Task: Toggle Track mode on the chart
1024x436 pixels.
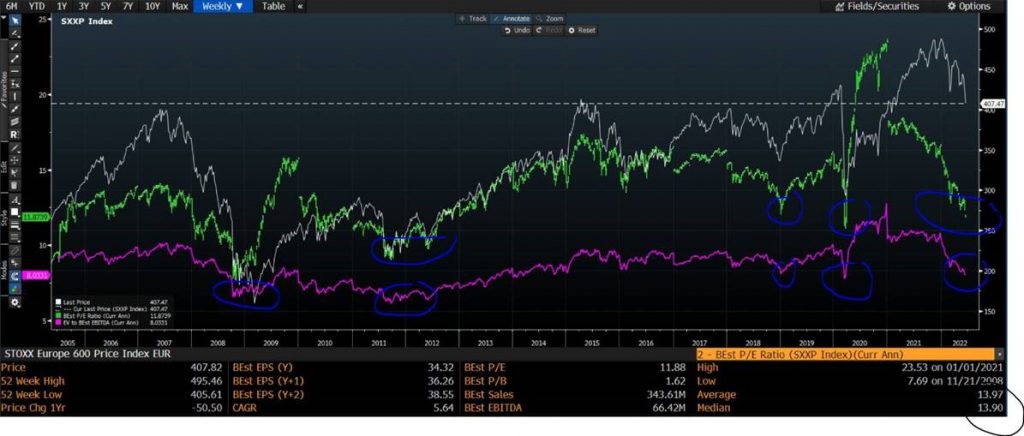Action: pos(473,19)
